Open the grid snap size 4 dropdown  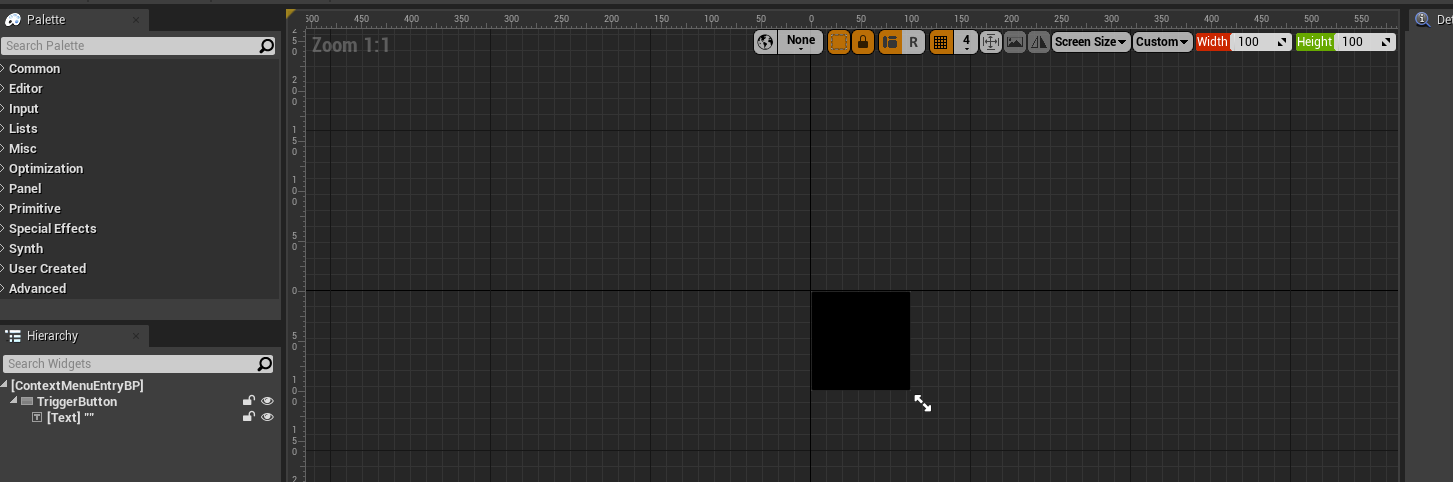click(x=966, y=42)
